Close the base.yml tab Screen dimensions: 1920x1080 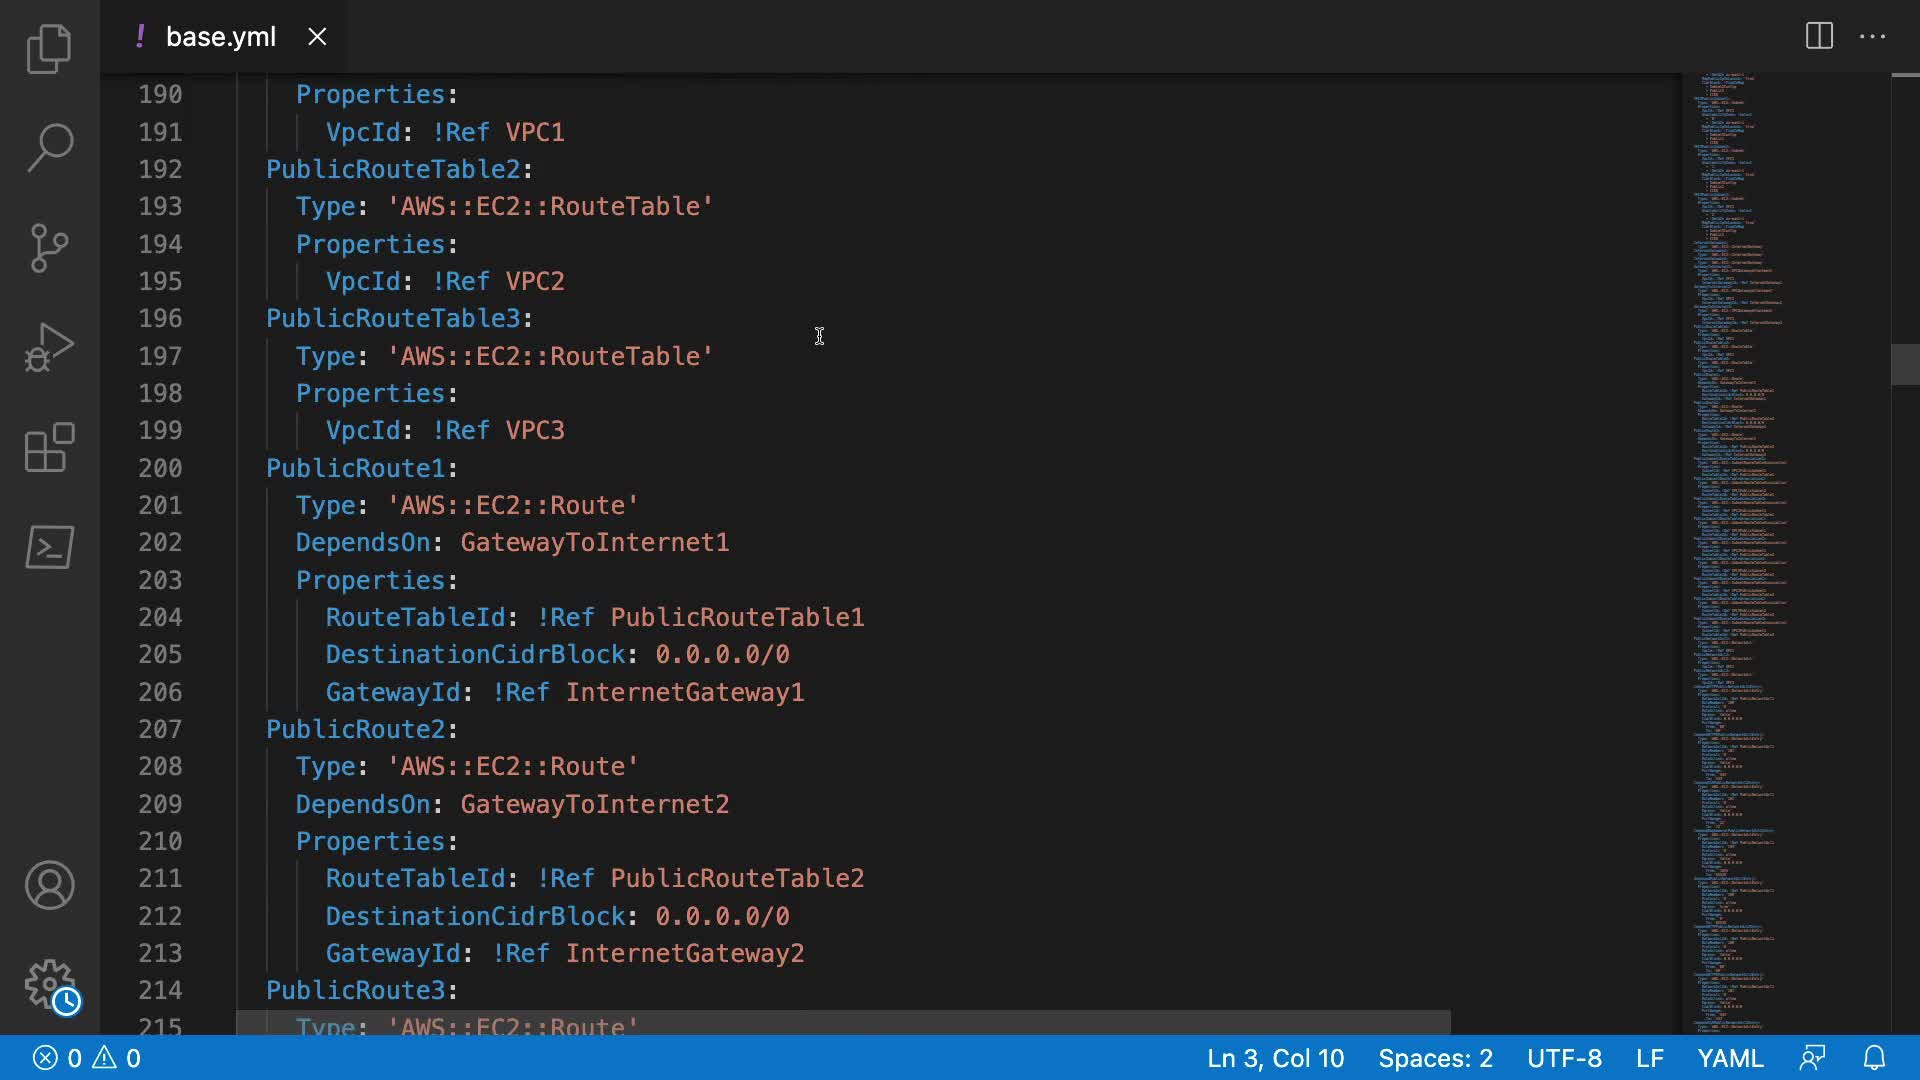[x=317, y=37]
